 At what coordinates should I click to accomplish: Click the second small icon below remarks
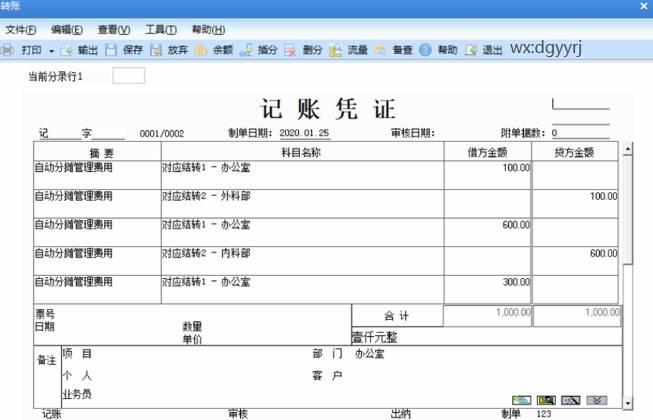pos(546,400)
